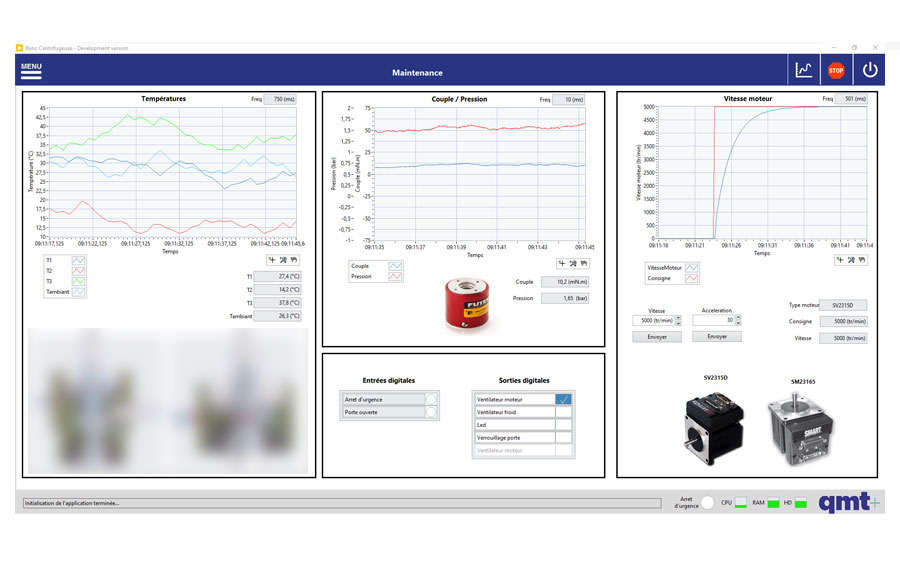Toggle the Verrouillage porte checkbox
The image size is (900, 566).
pyautogui.click(x=563, y=438)
